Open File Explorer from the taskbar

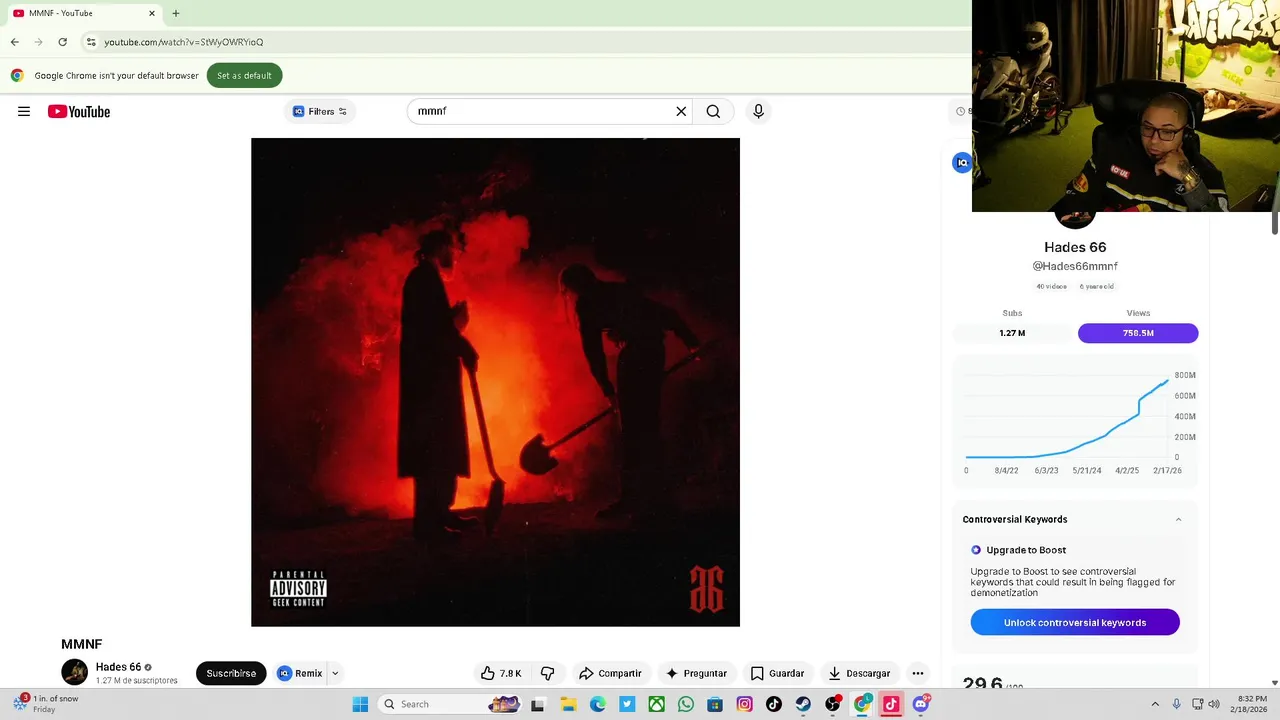click(x=567, y=704)
